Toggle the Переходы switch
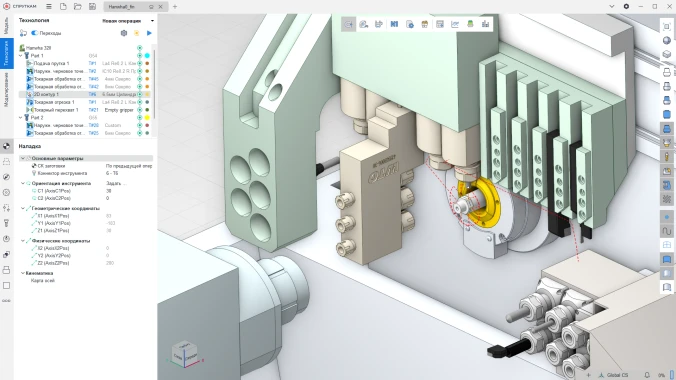Screen dimensions: 676x380 (x=34, y=33)
